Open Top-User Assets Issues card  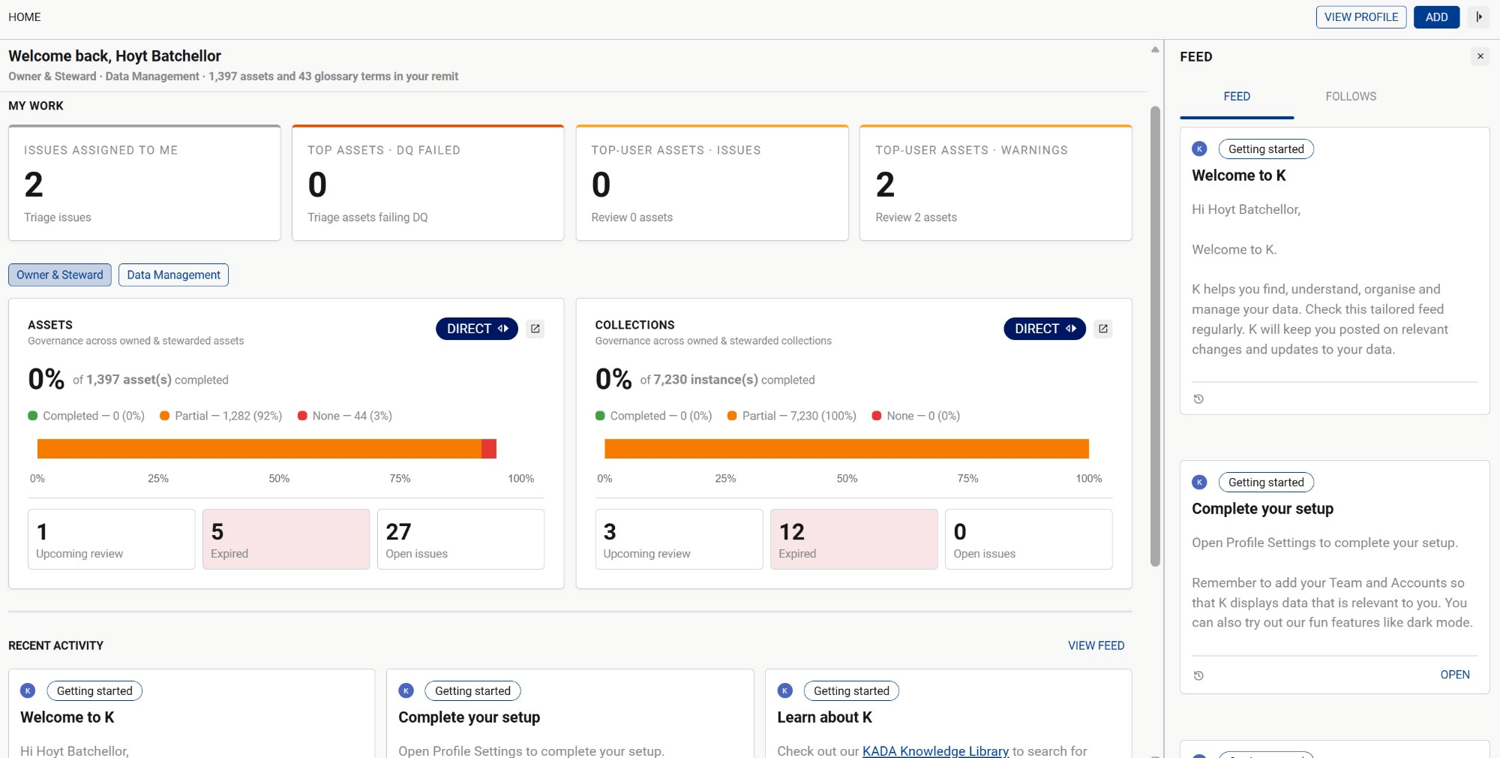712,183
